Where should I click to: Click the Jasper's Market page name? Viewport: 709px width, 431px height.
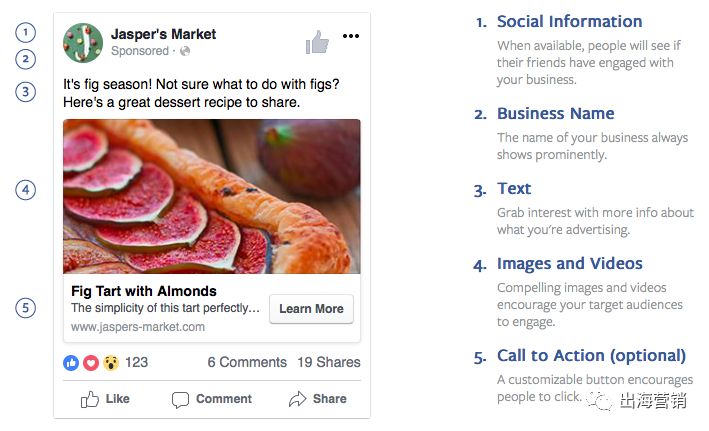163,34
